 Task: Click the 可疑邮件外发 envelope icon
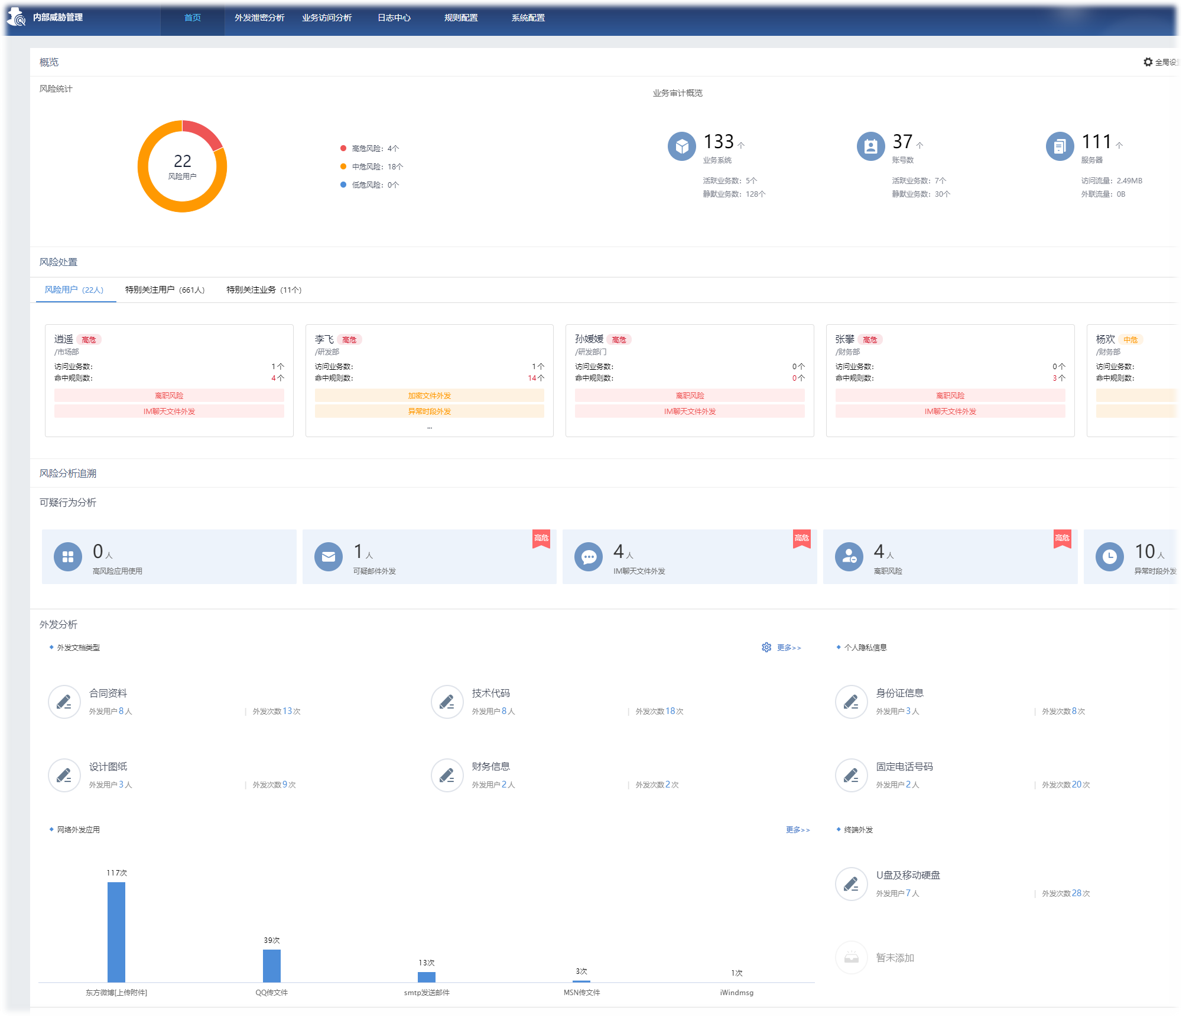[x=328, y=557]
